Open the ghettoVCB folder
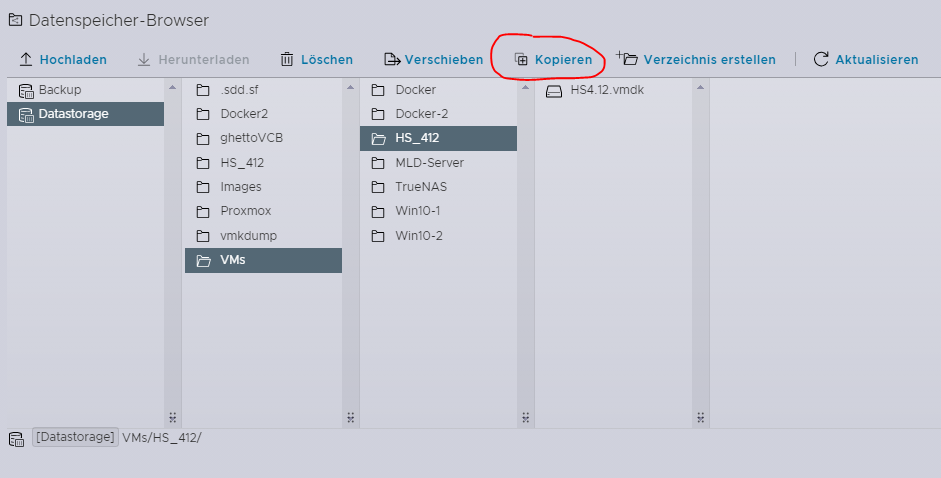941x478 pixels. point(244,138)
